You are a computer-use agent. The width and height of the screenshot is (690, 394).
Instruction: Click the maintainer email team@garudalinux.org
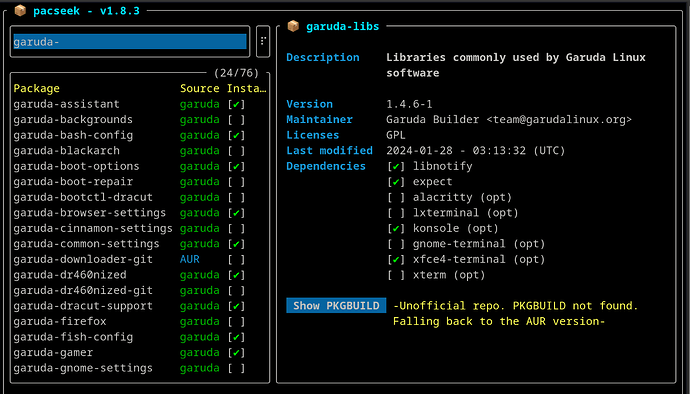coord(559,120)
